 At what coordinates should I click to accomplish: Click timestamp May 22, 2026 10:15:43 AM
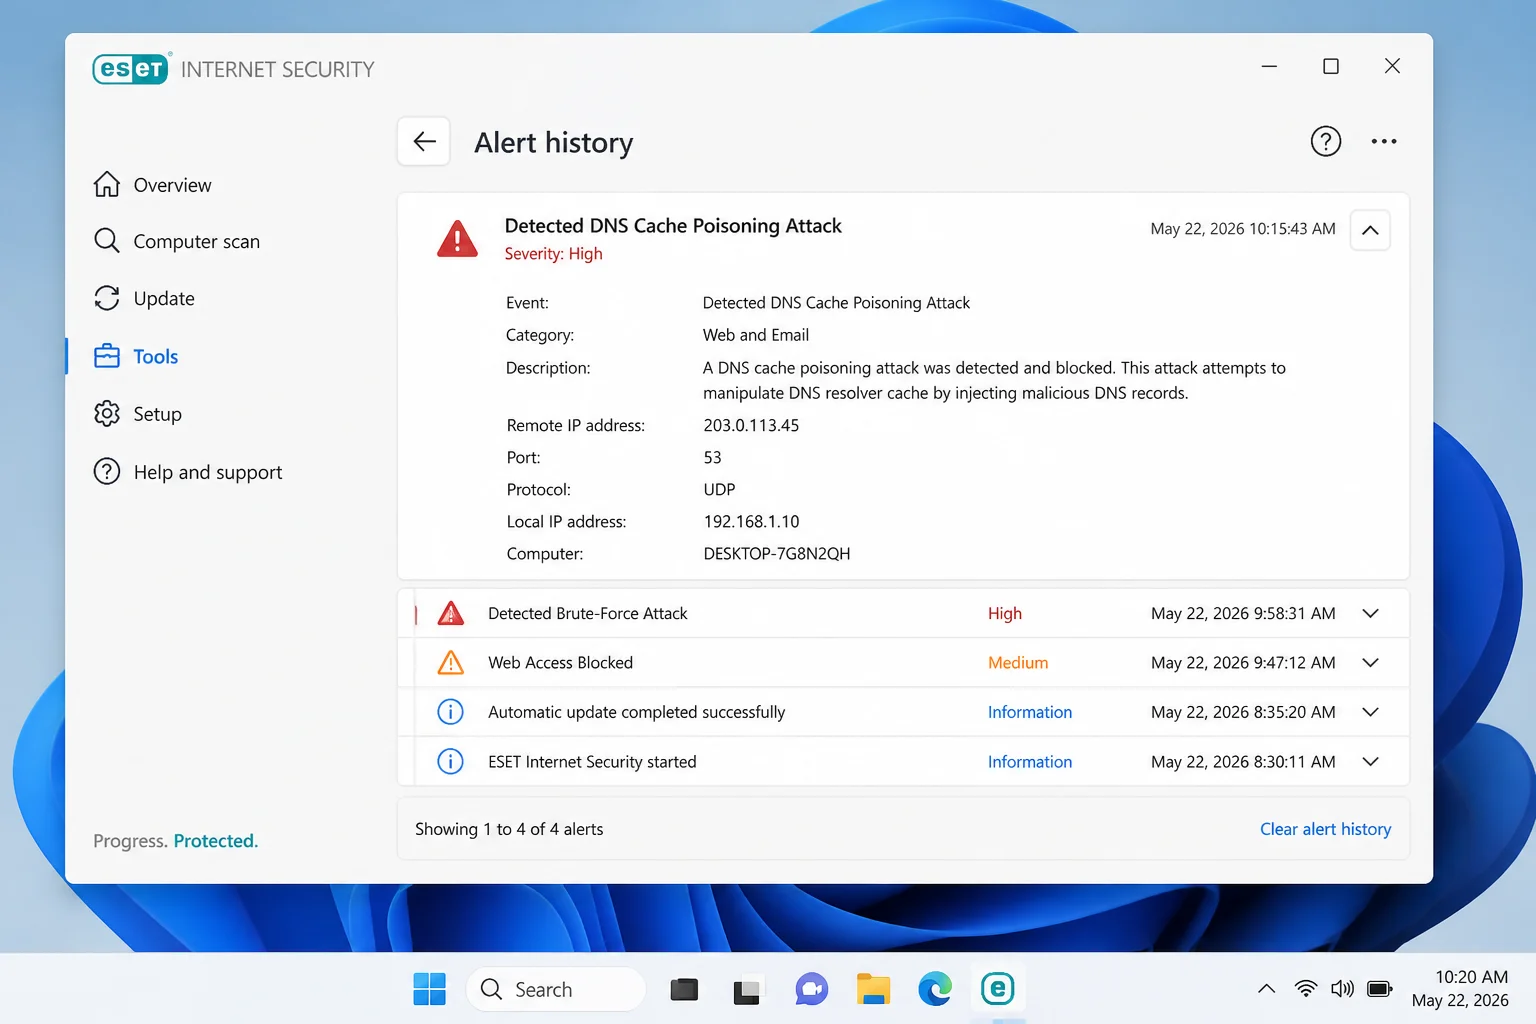[1243, 229]
